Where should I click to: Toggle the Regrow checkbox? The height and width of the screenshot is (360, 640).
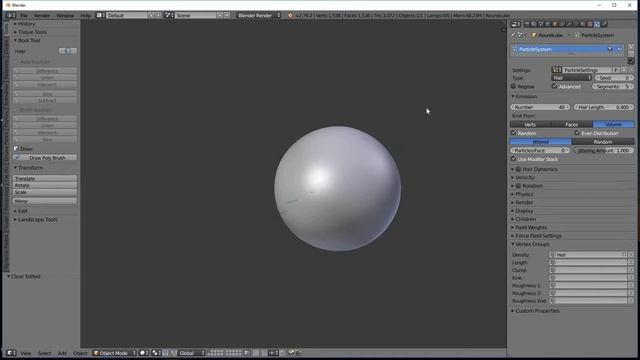[513, 86]
